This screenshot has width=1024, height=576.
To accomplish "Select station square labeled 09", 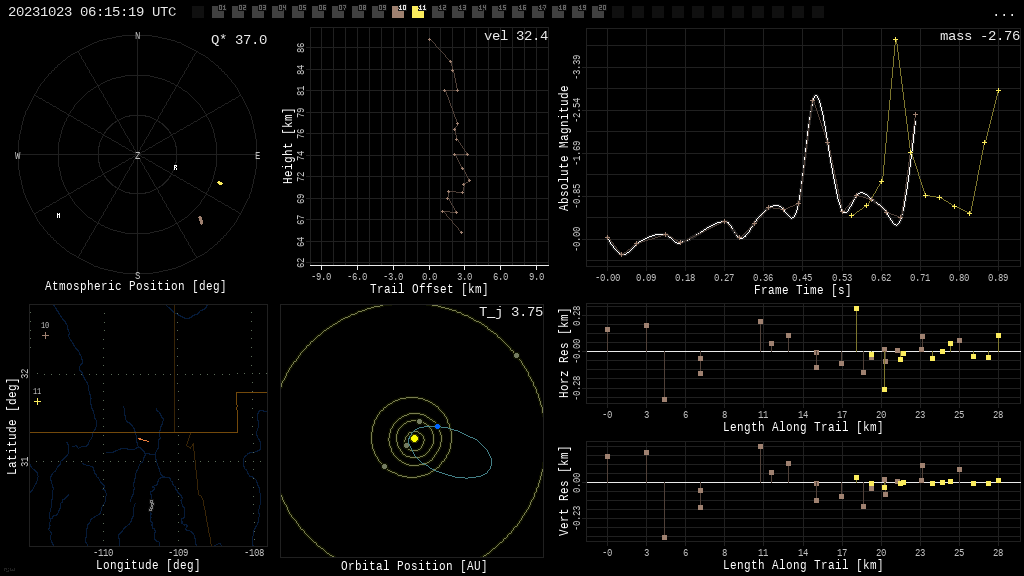I will [378, 12].
